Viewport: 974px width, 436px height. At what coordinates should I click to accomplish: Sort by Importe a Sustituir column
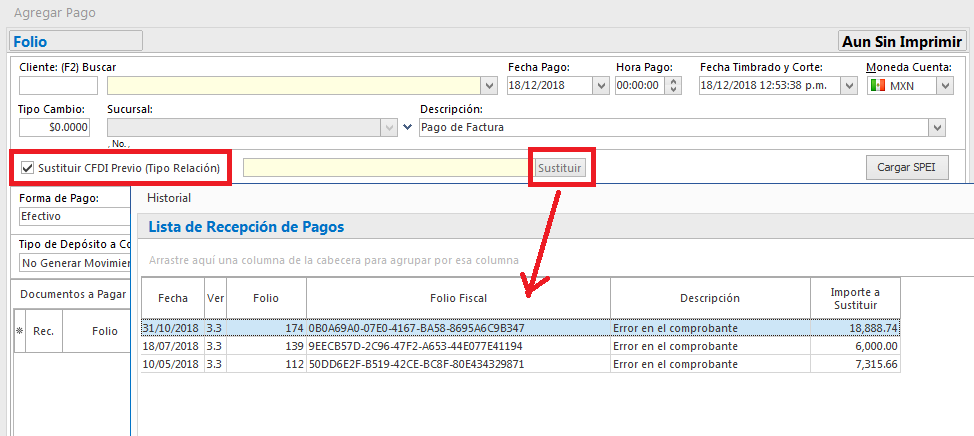tap(855, 298)
